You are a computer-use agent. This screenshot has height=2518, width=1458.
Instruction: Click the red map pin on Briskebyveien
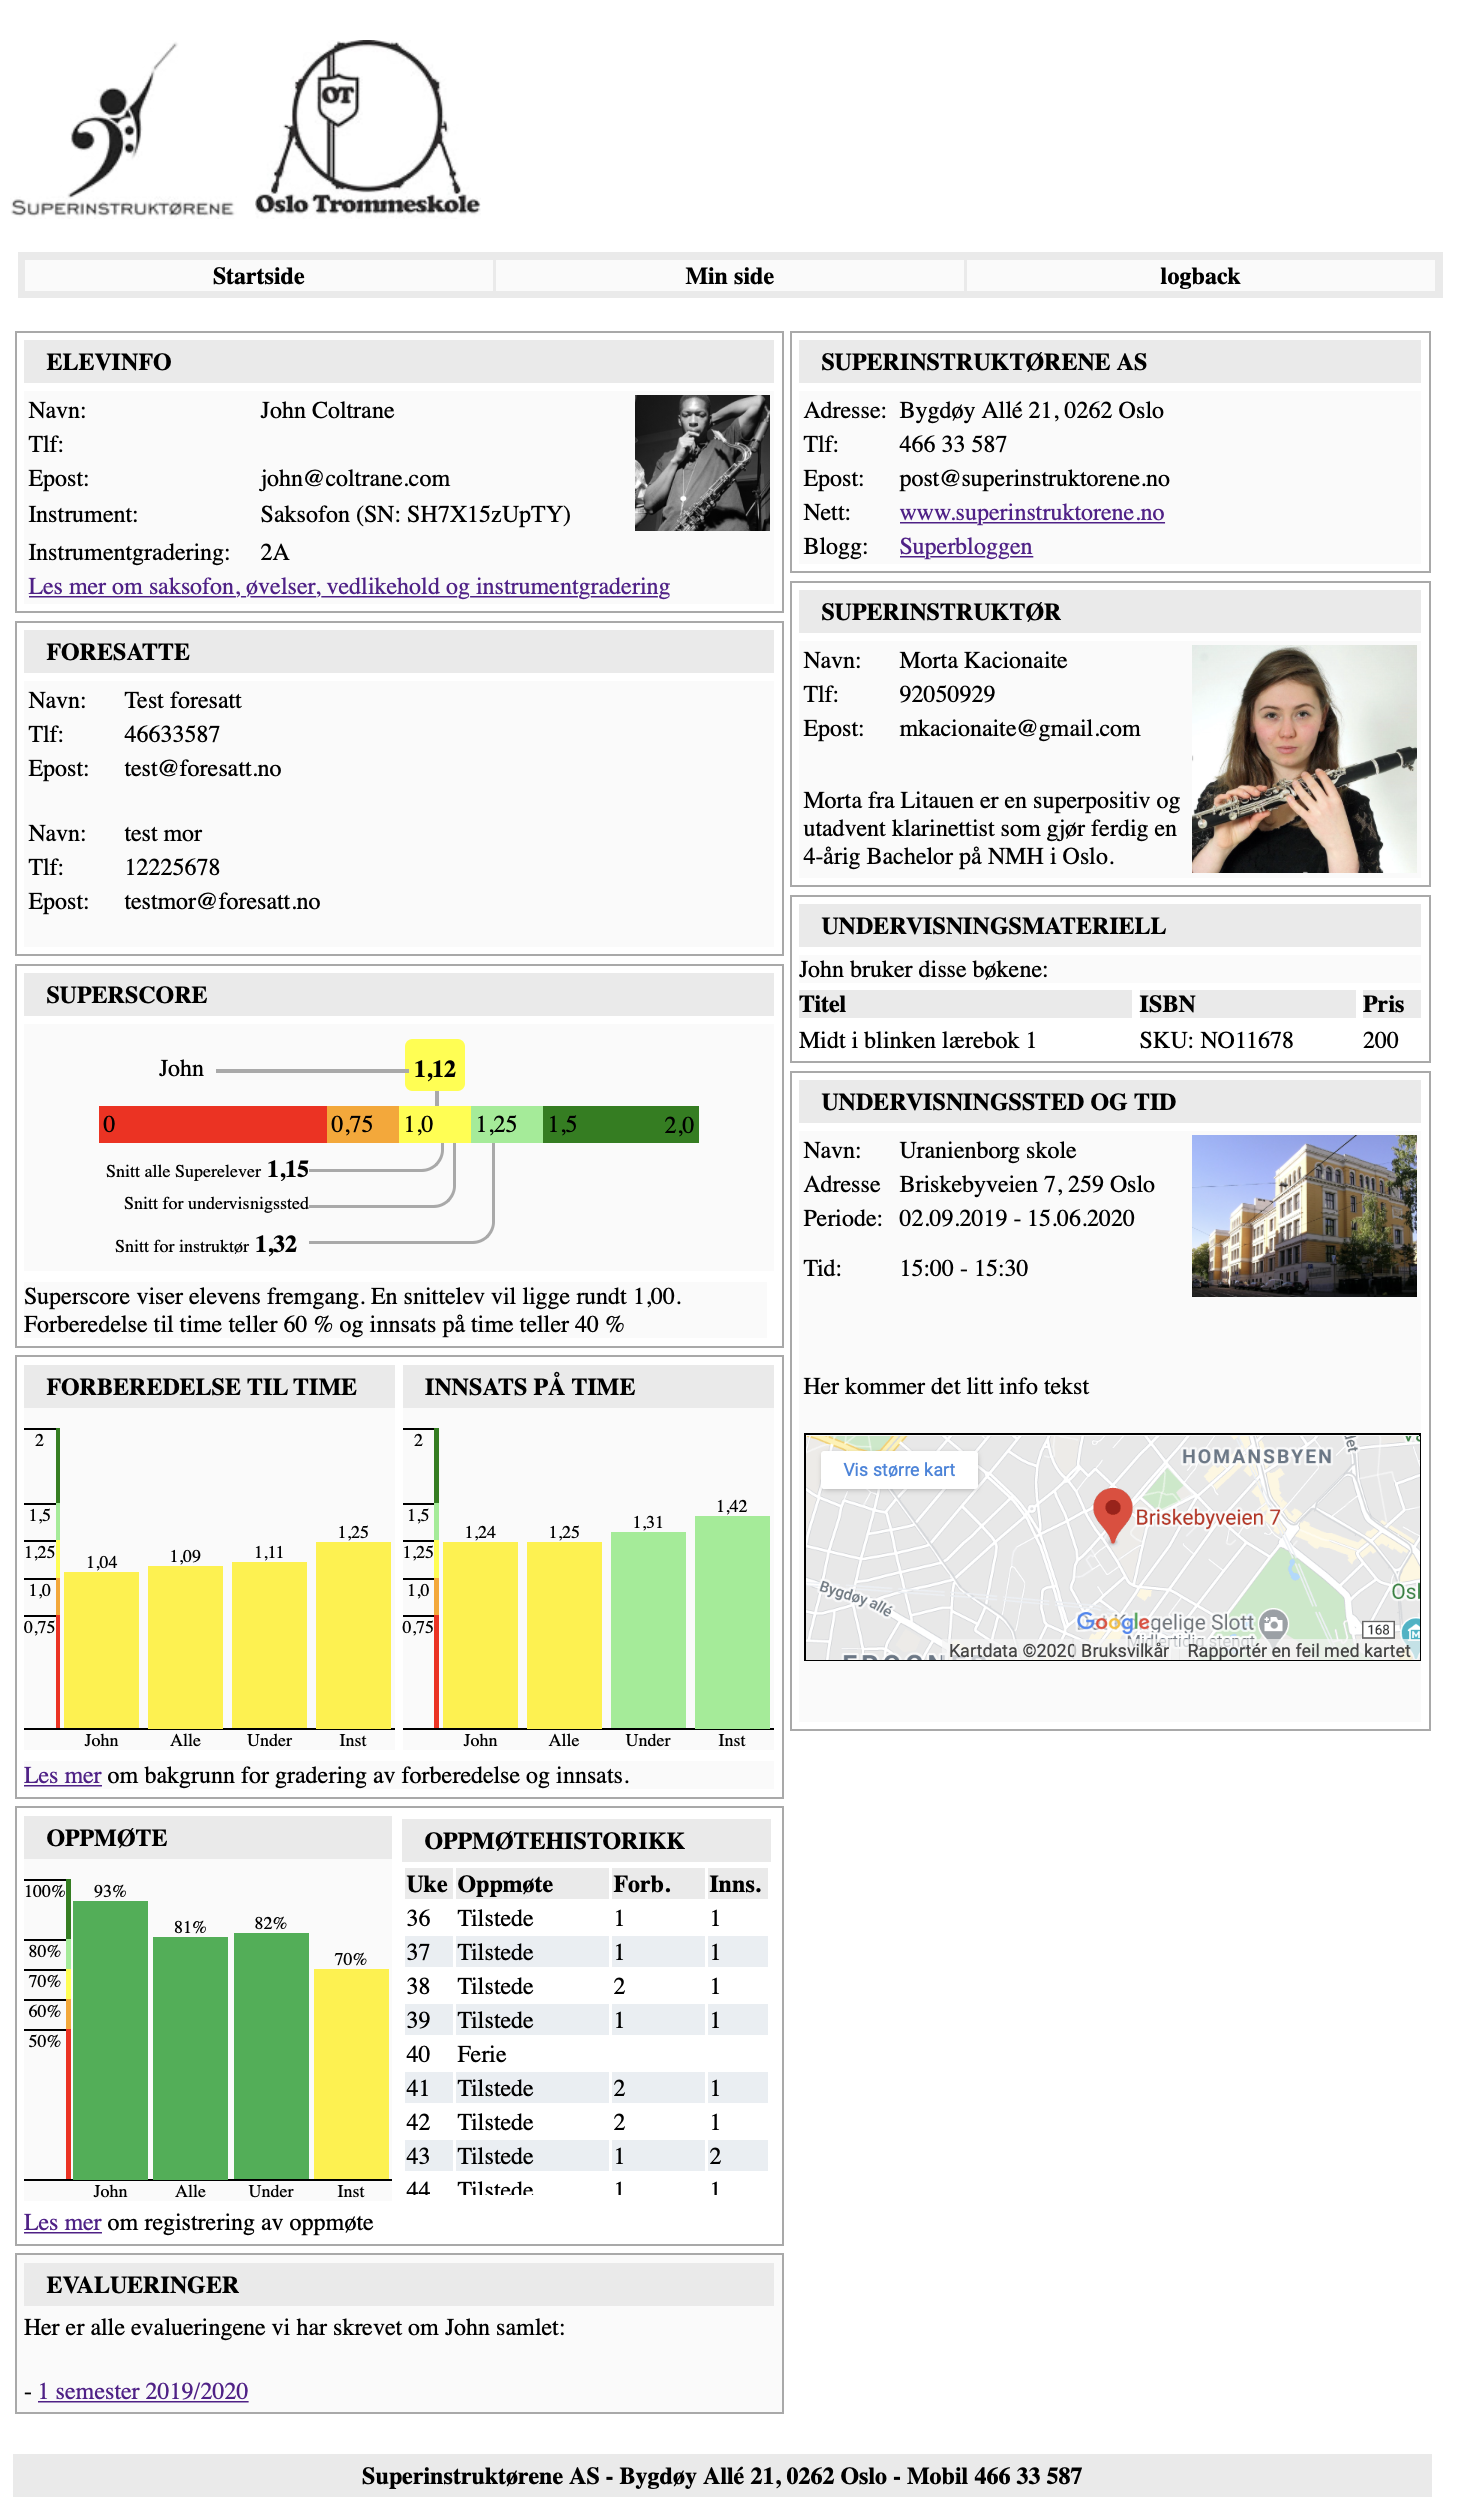coord(1111,1512)
